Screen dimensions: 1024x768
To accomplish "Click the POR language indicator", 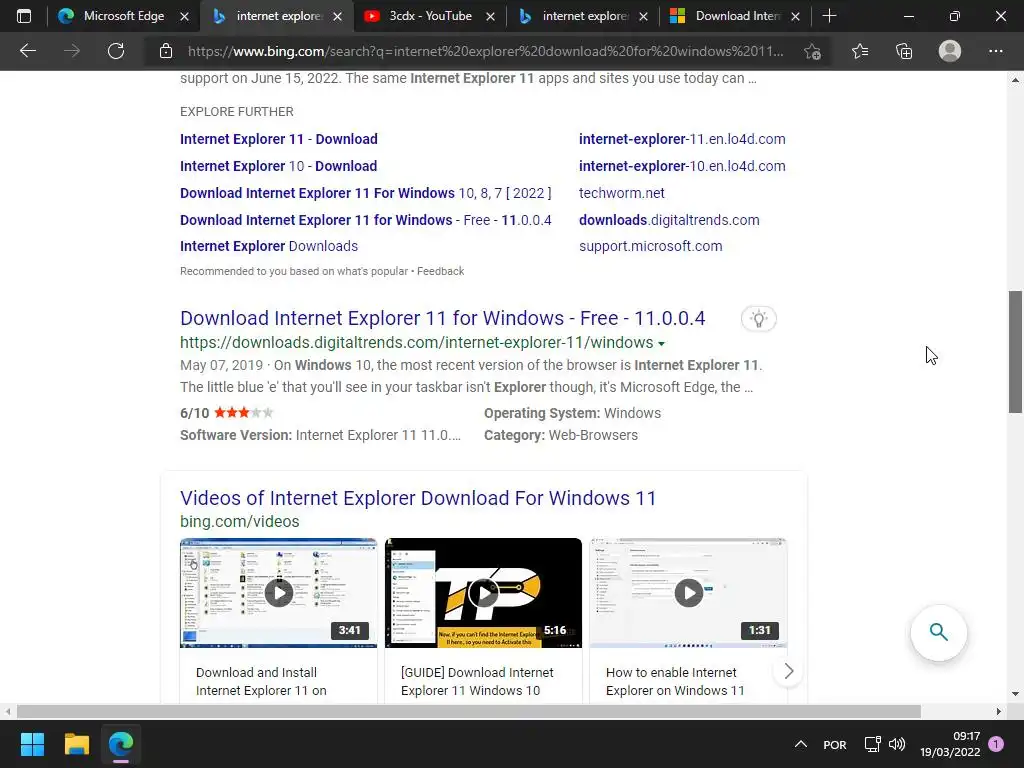I will point(835,744).
